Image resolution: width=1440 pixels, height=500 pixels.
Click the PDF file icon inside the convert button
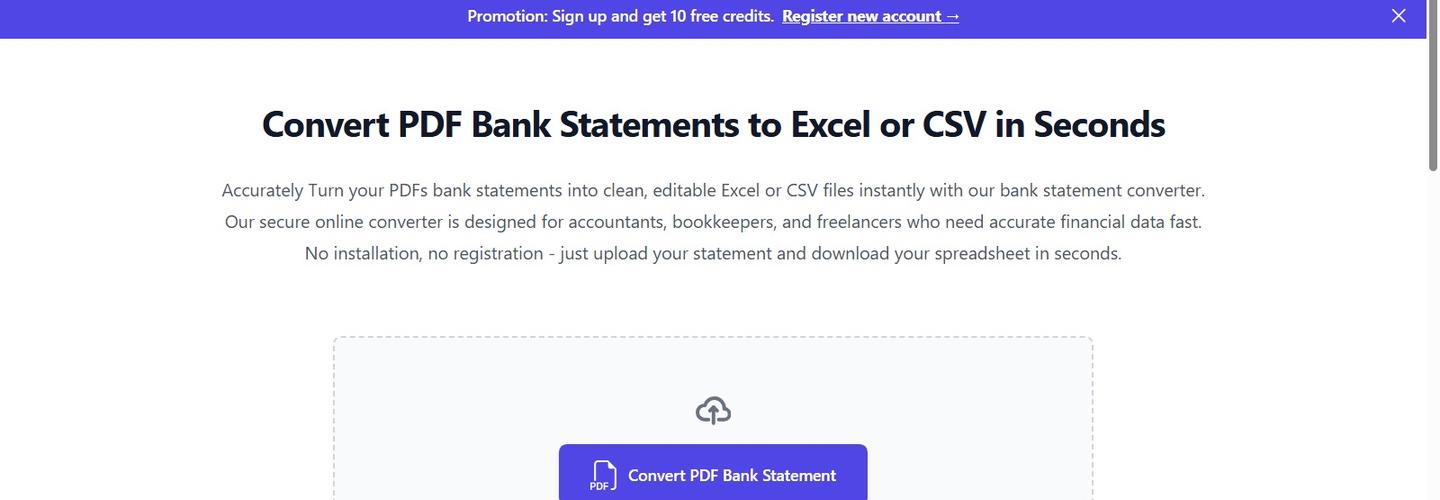tap(603, 476)
